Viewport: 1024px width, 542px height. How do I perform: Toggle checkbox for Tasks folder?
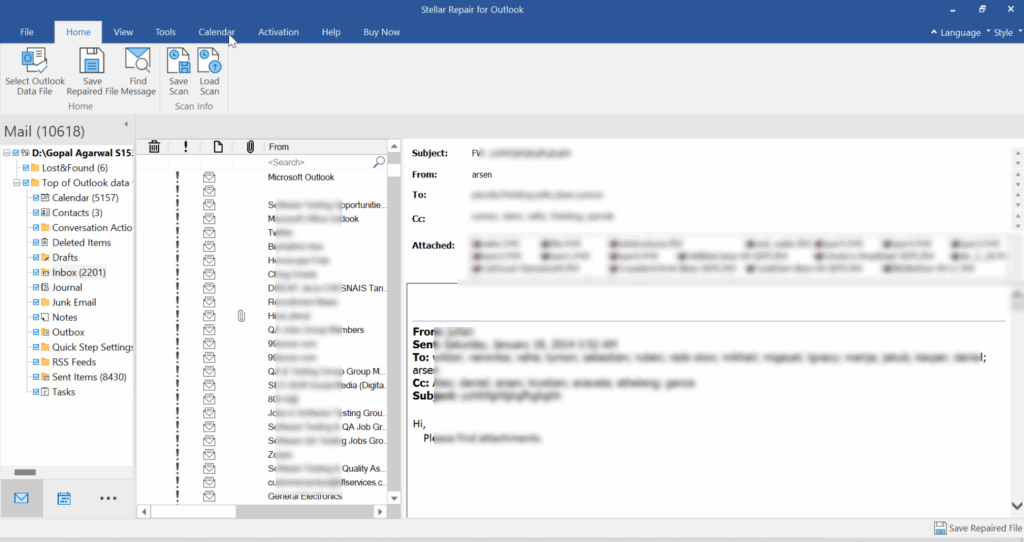pos(36,392)
